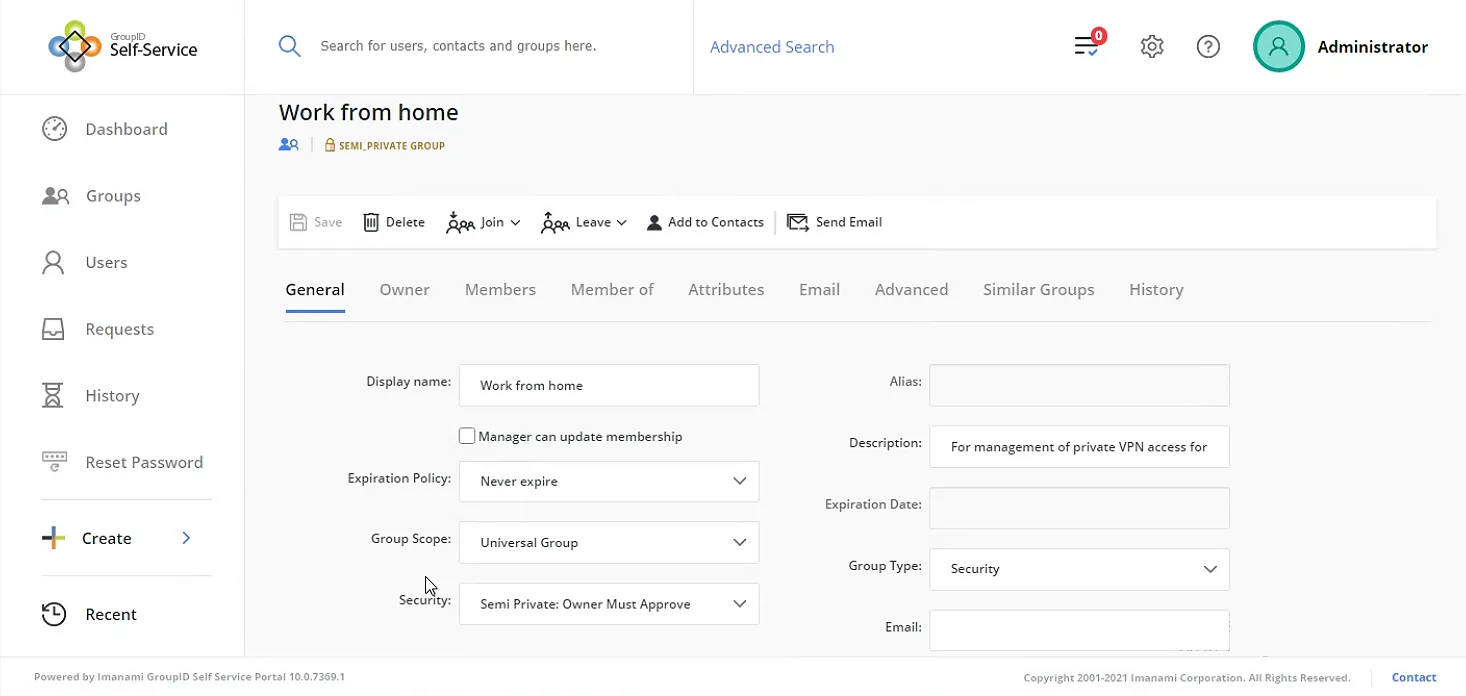
Task: Click the disabled Save floppy icon
Action: click(298, 222)
